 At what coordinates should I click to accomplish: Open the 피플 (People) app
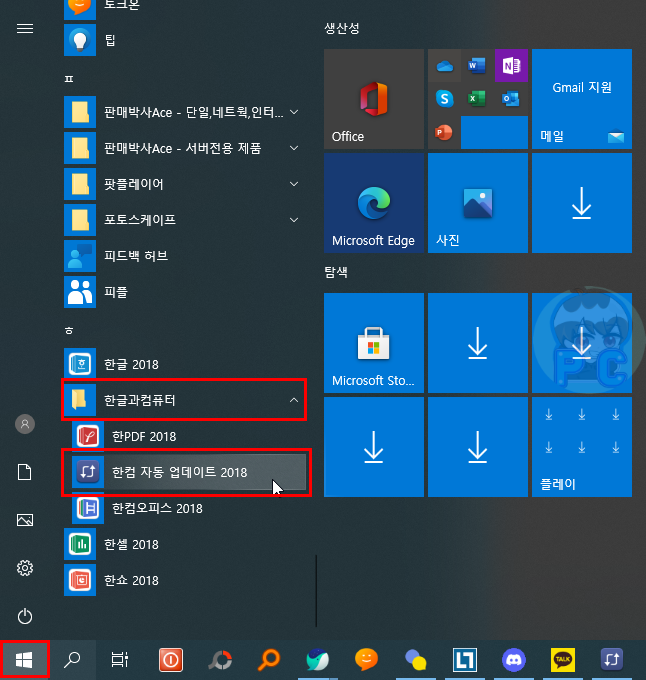(x=182, y=292)
